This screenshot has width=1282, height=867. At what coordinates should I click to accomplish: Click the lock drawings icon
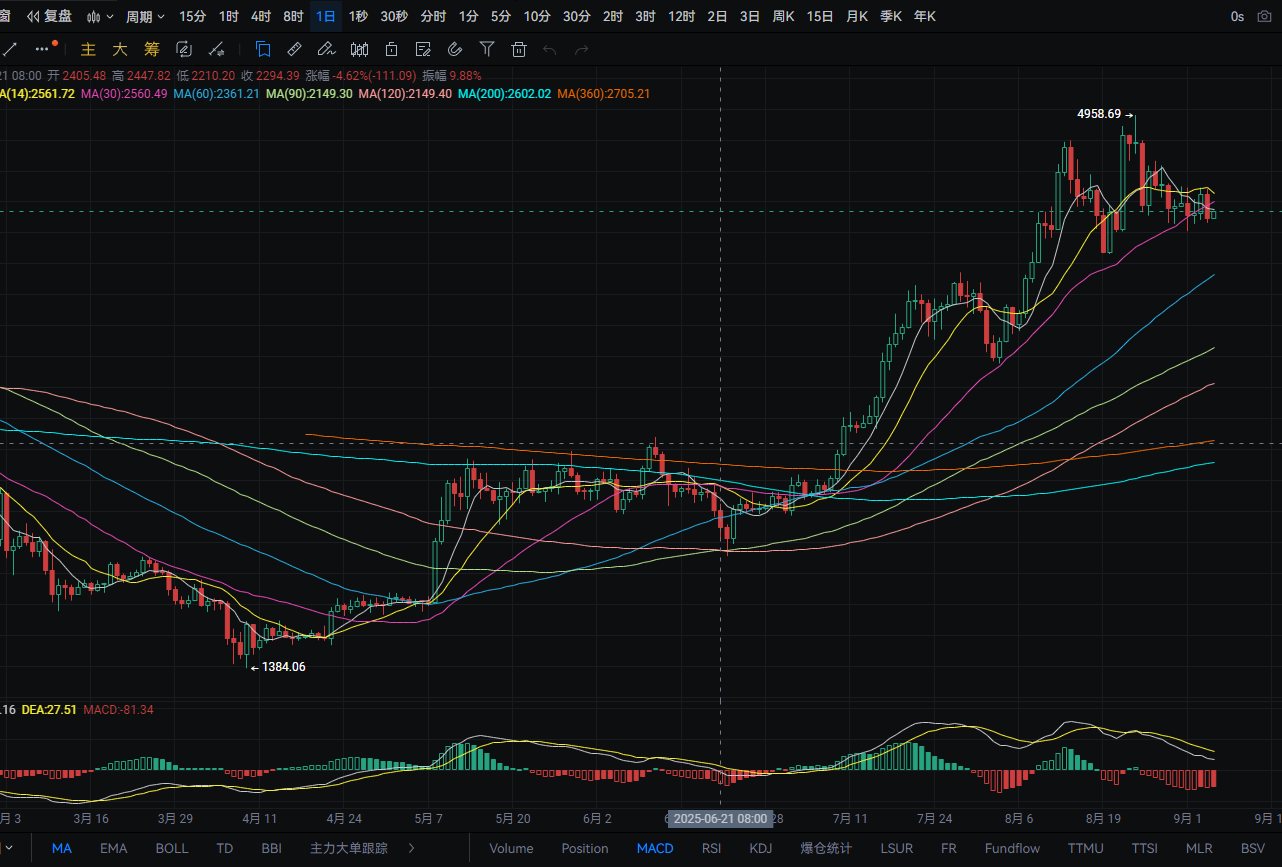pyautogui.click(x=391, y=49)
